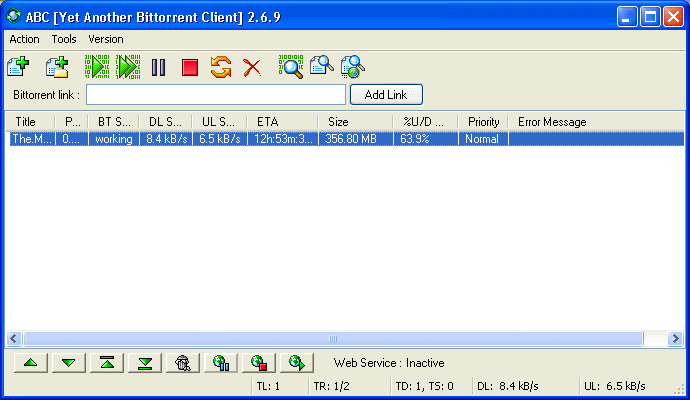
Task: Click the green Resume torrent icon
Action: pyautogui.click(x=97, y=67)
